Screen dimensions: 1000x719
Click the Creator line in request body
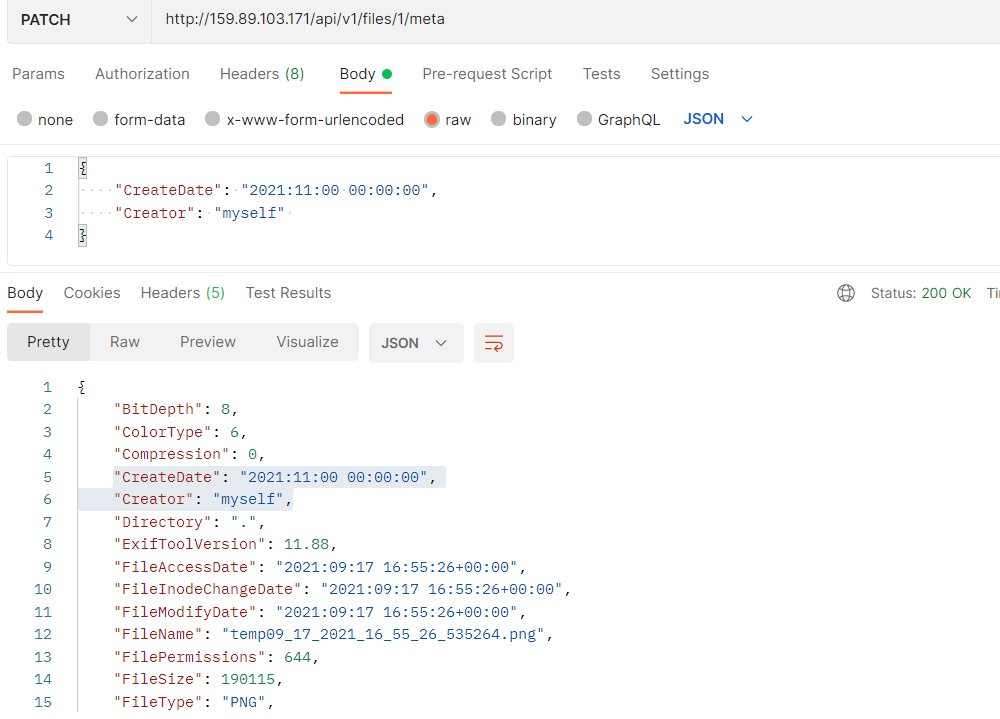click(x=199, y=213)
